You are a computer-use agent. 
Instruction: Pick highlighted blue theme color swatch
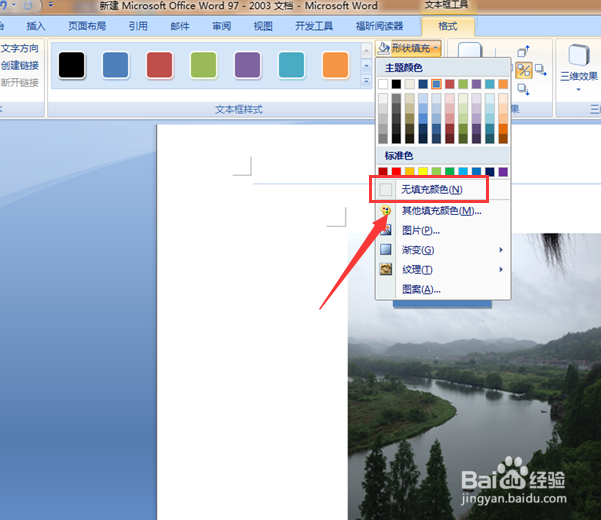(x=436, y=84)
